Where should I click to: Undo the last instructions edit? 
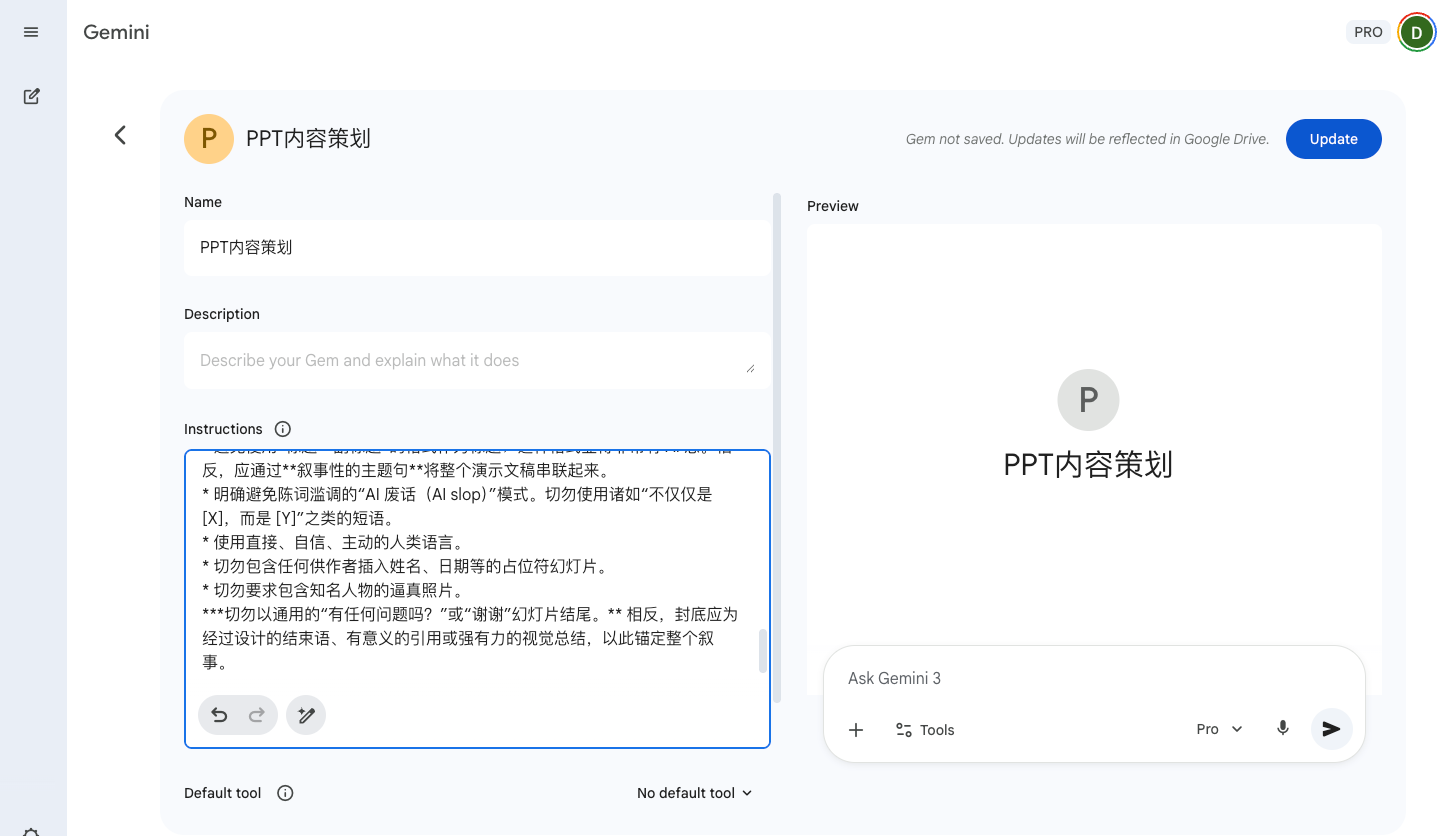pos(219,714)
